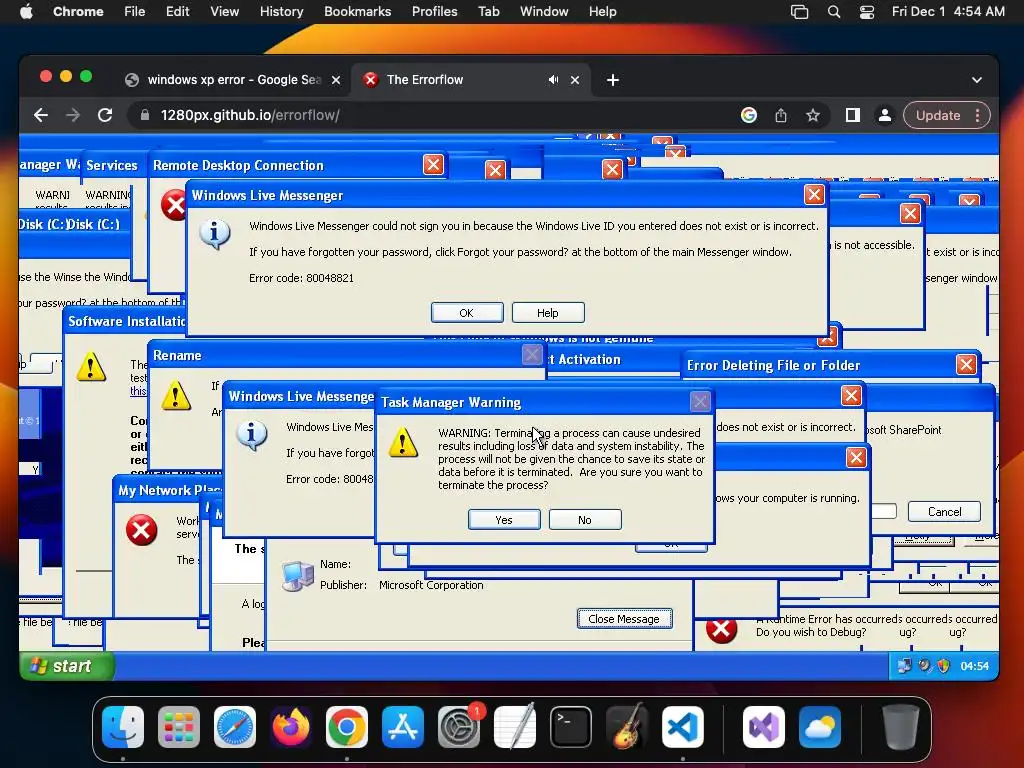Open the Stage Manager windows icon in menu bar
The image size is (1024, 768).
[799, 11]
